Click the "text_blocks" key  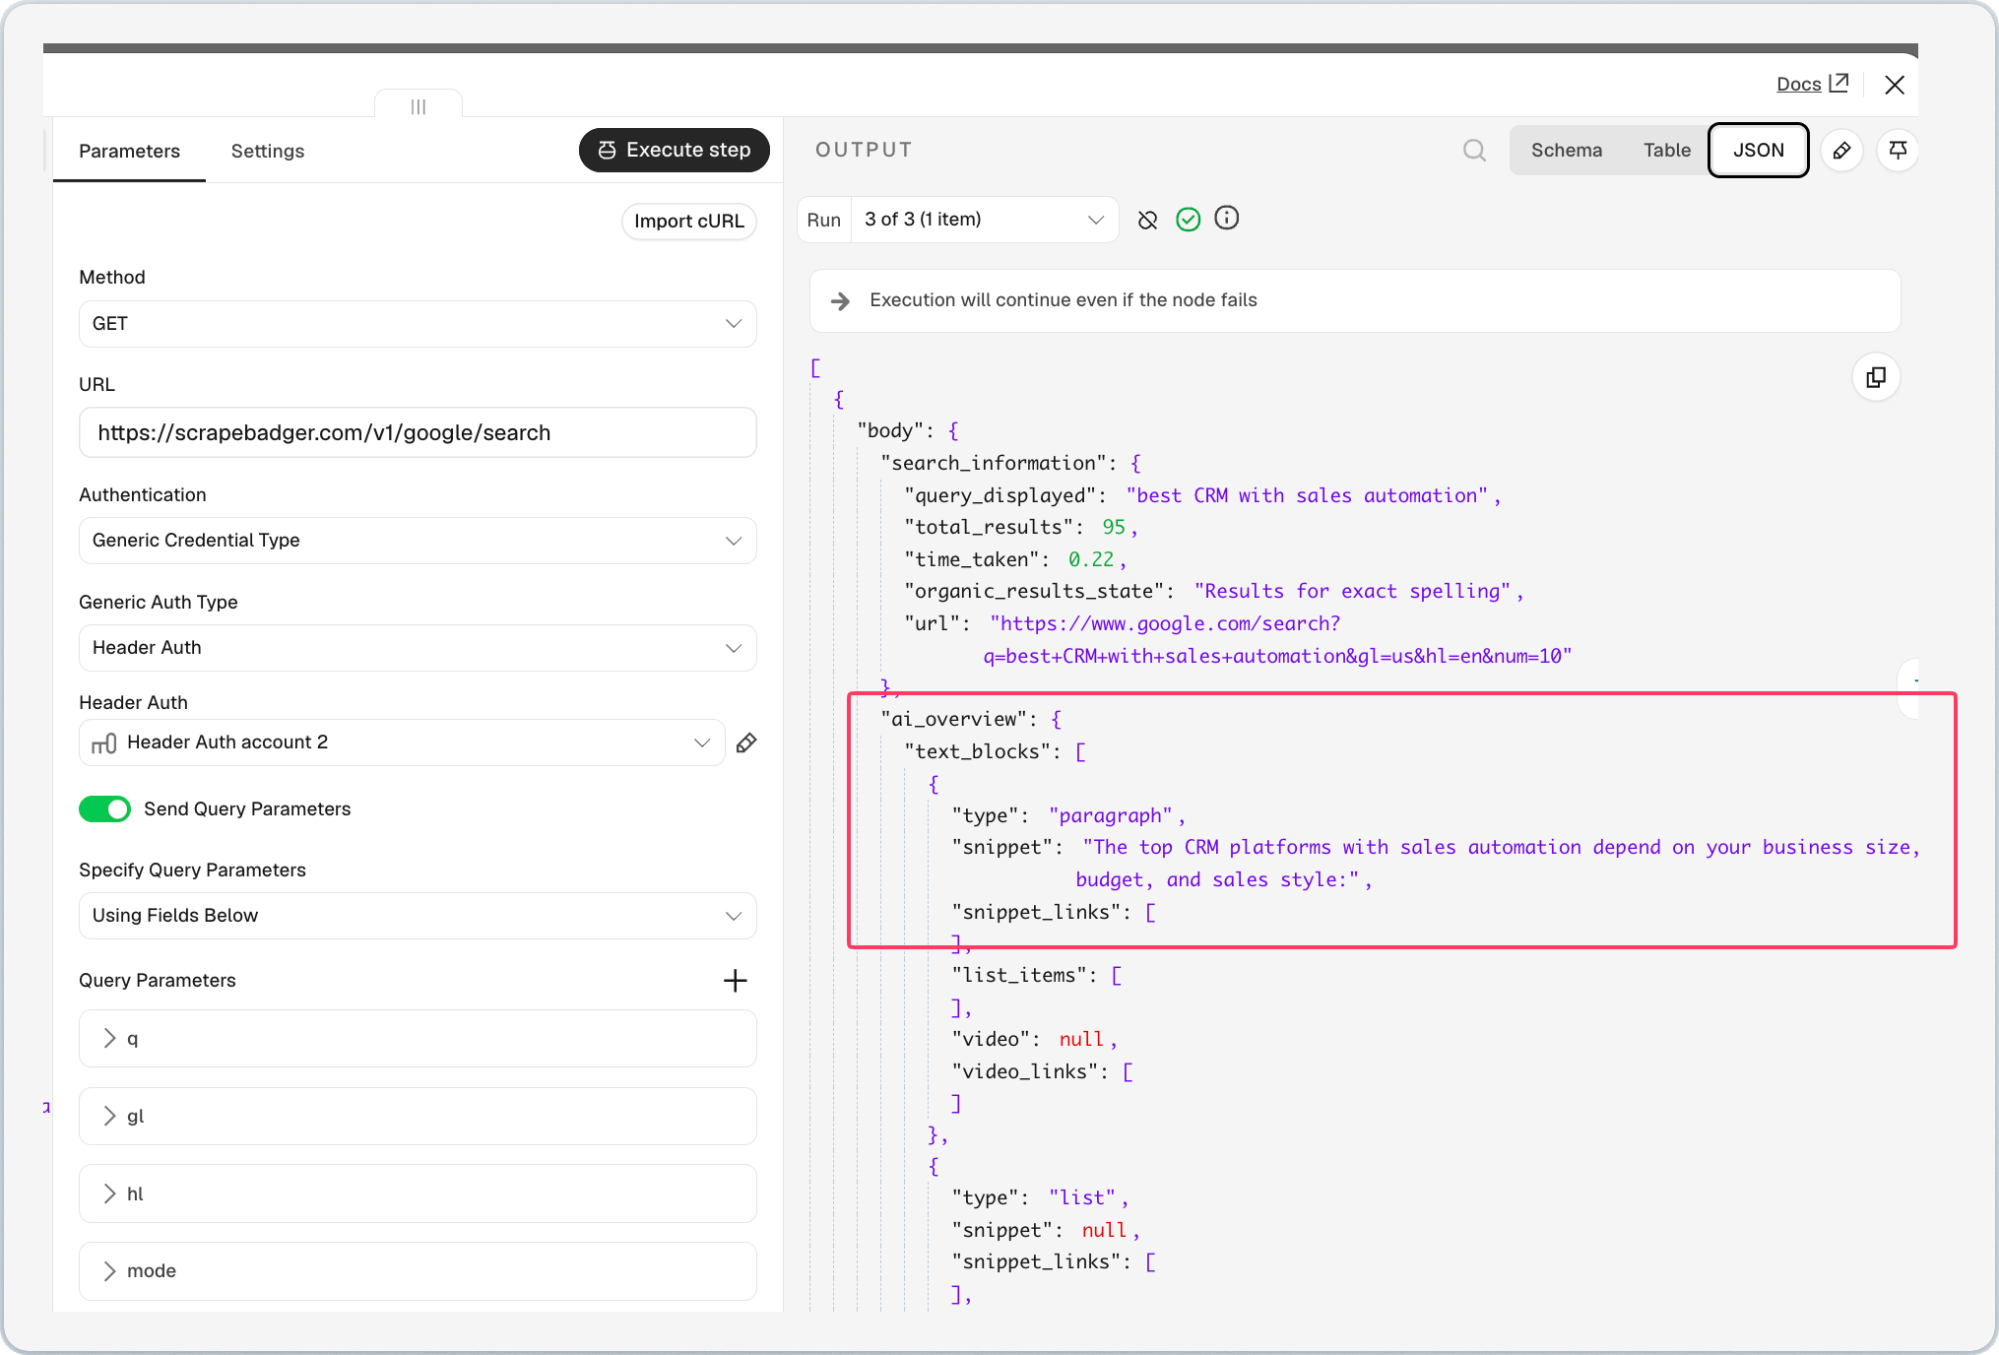977,752
